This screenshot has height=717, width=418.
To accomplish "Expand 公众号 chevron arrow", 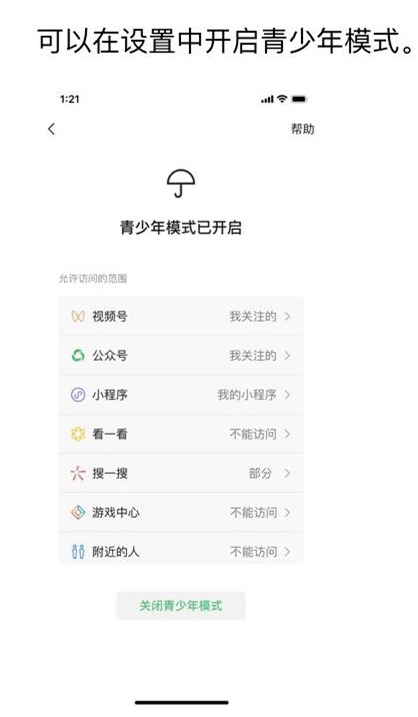I will [287, 355].
